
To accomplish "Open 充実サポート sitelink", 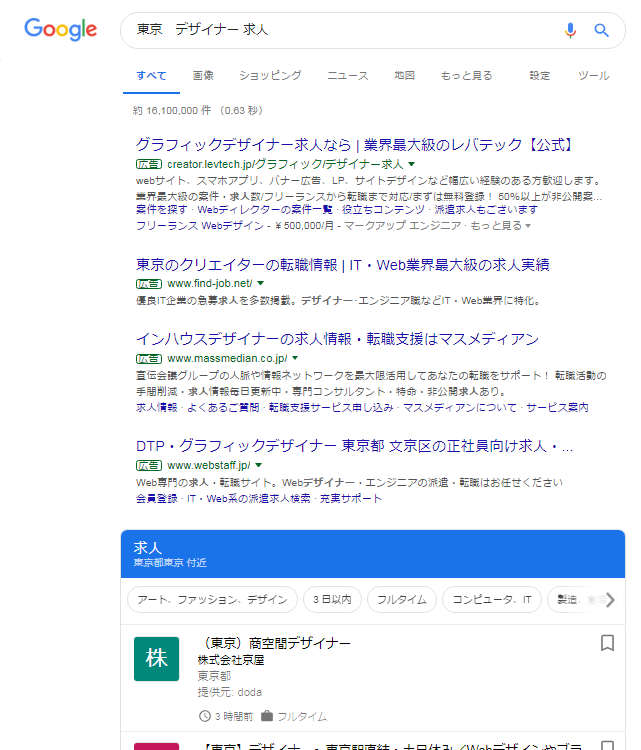I will click(351, 498).
